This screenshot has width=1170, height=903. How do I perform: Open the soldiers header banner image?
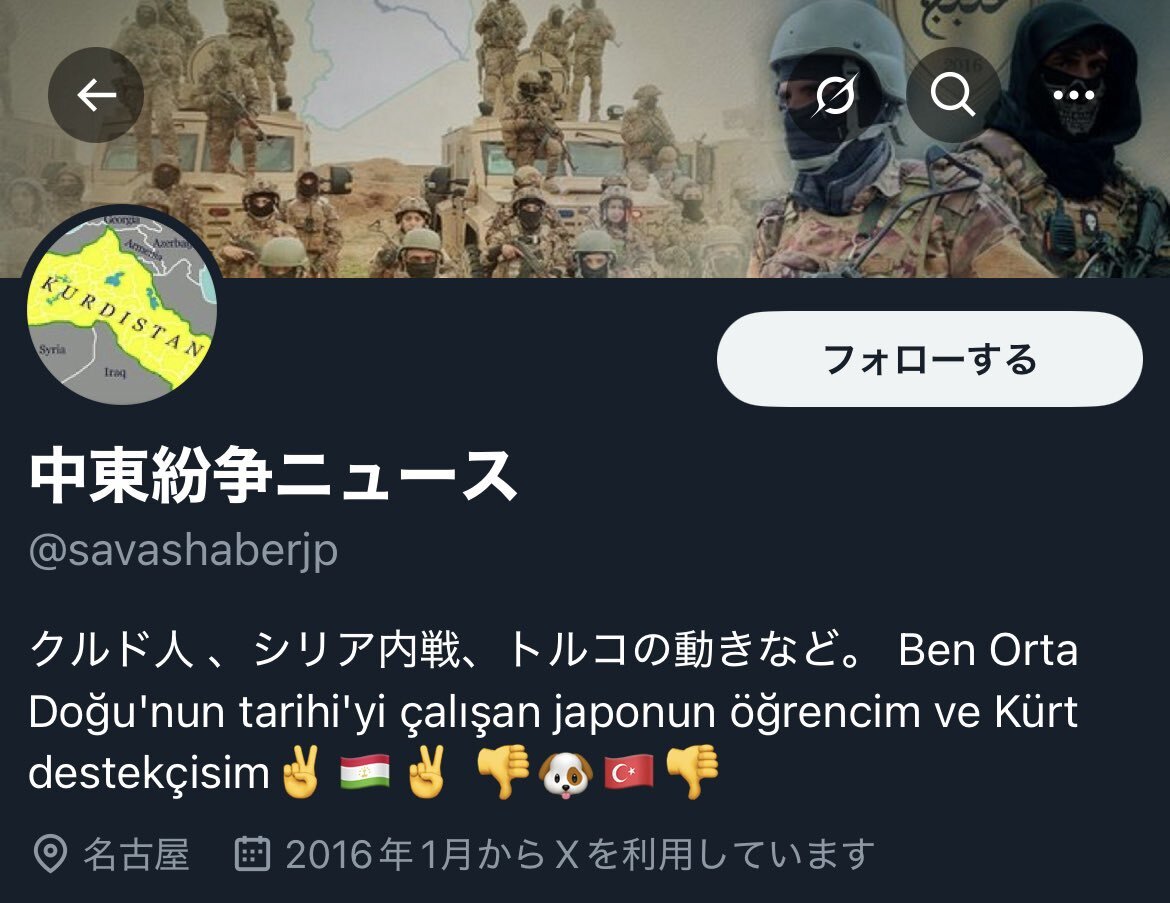point(585,139)
